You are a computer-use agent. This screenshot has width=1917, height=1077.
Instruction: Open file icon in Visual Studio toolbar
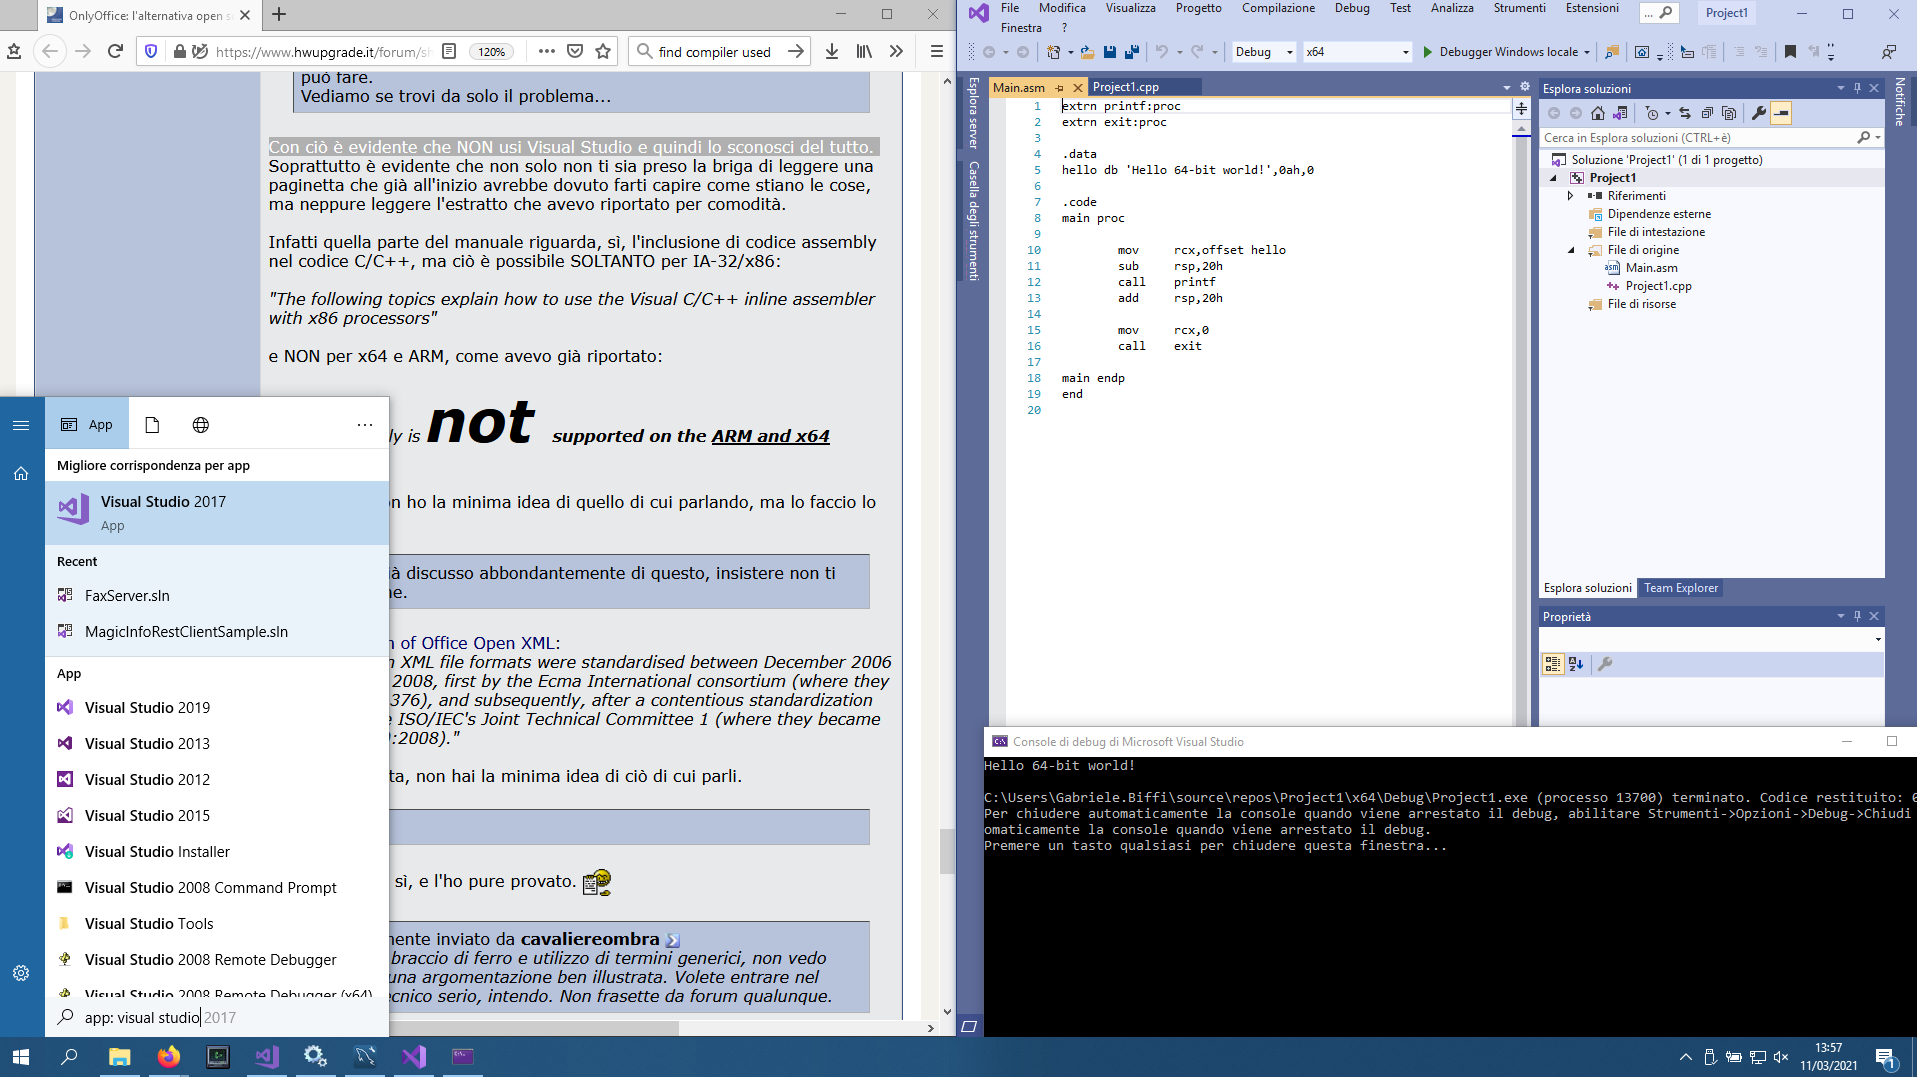point(1087,52)
